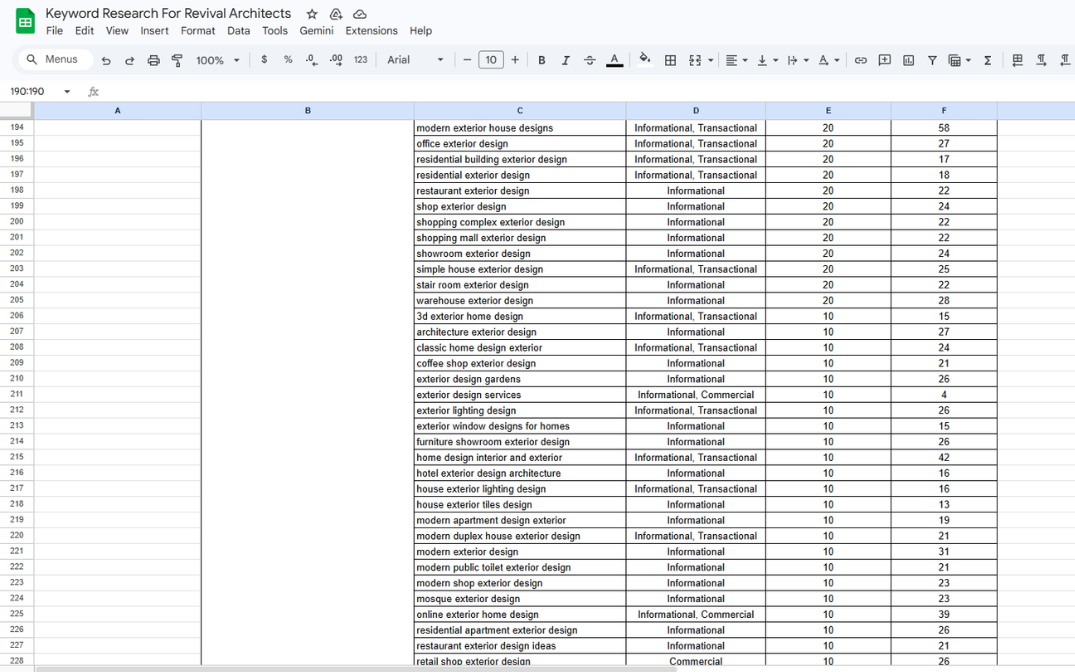1075x672 pixels.
Task: Click the paint format roller icon
Action: coord(177,60)
